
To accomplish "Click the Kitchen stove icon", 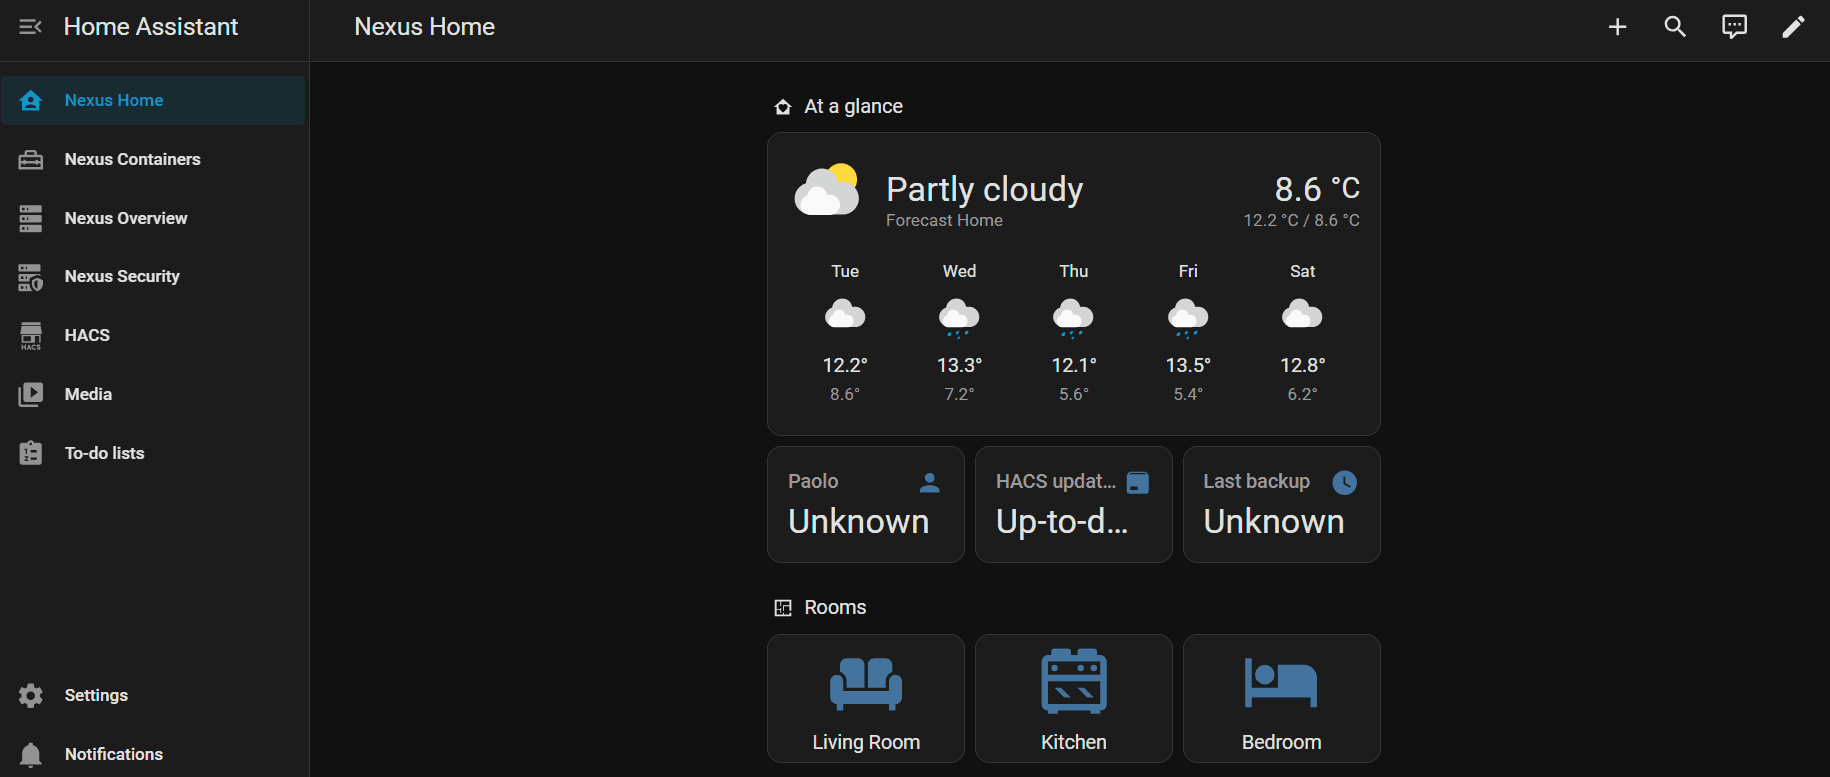I will click(1074, 681).
